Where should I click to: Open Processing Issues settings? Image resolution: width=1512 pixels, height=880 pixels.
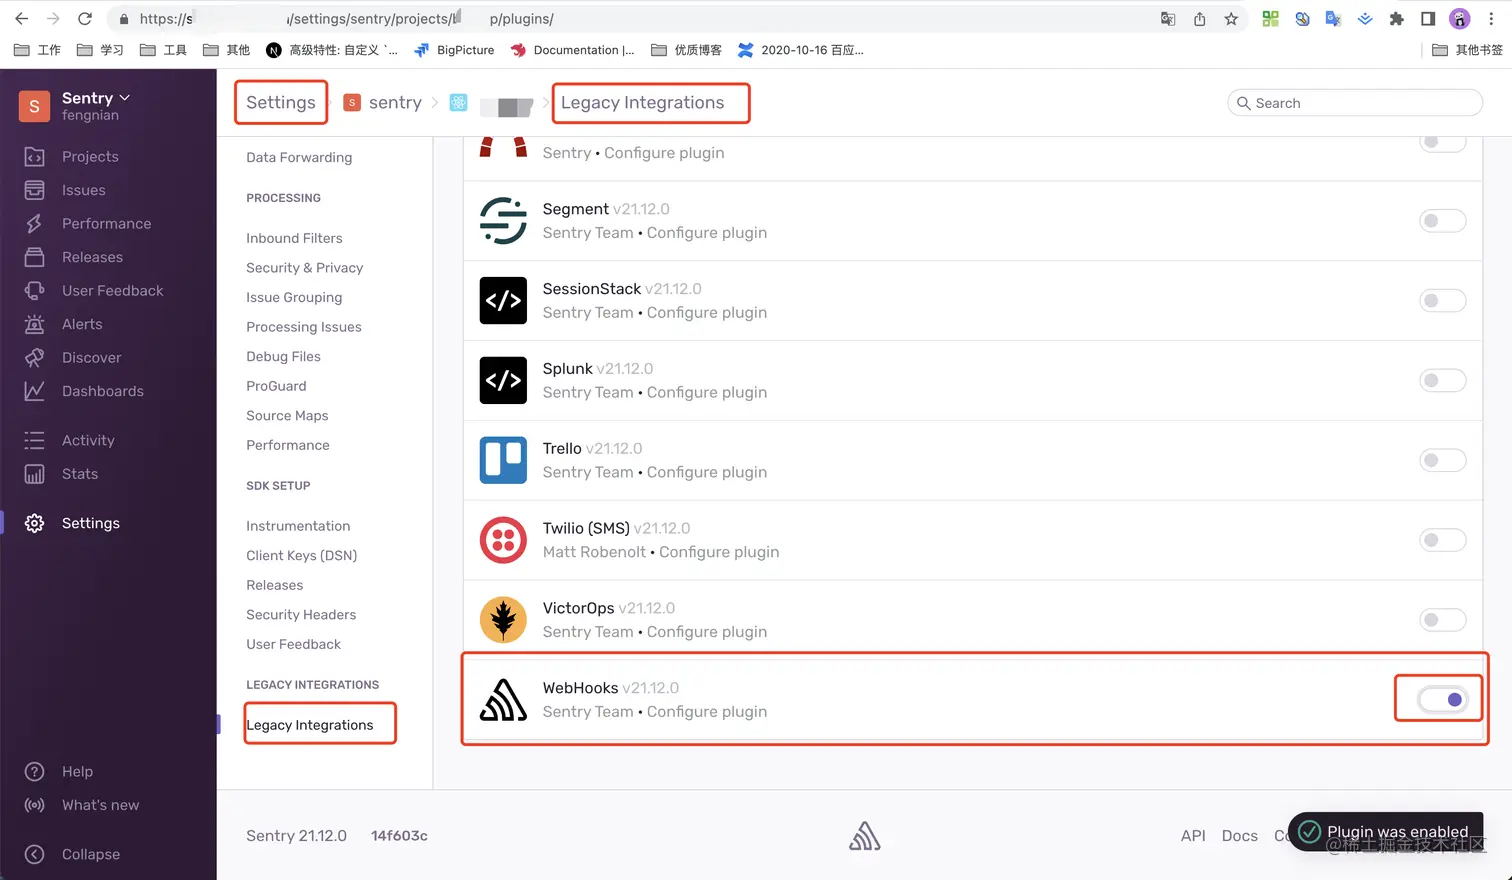point(304,327)
